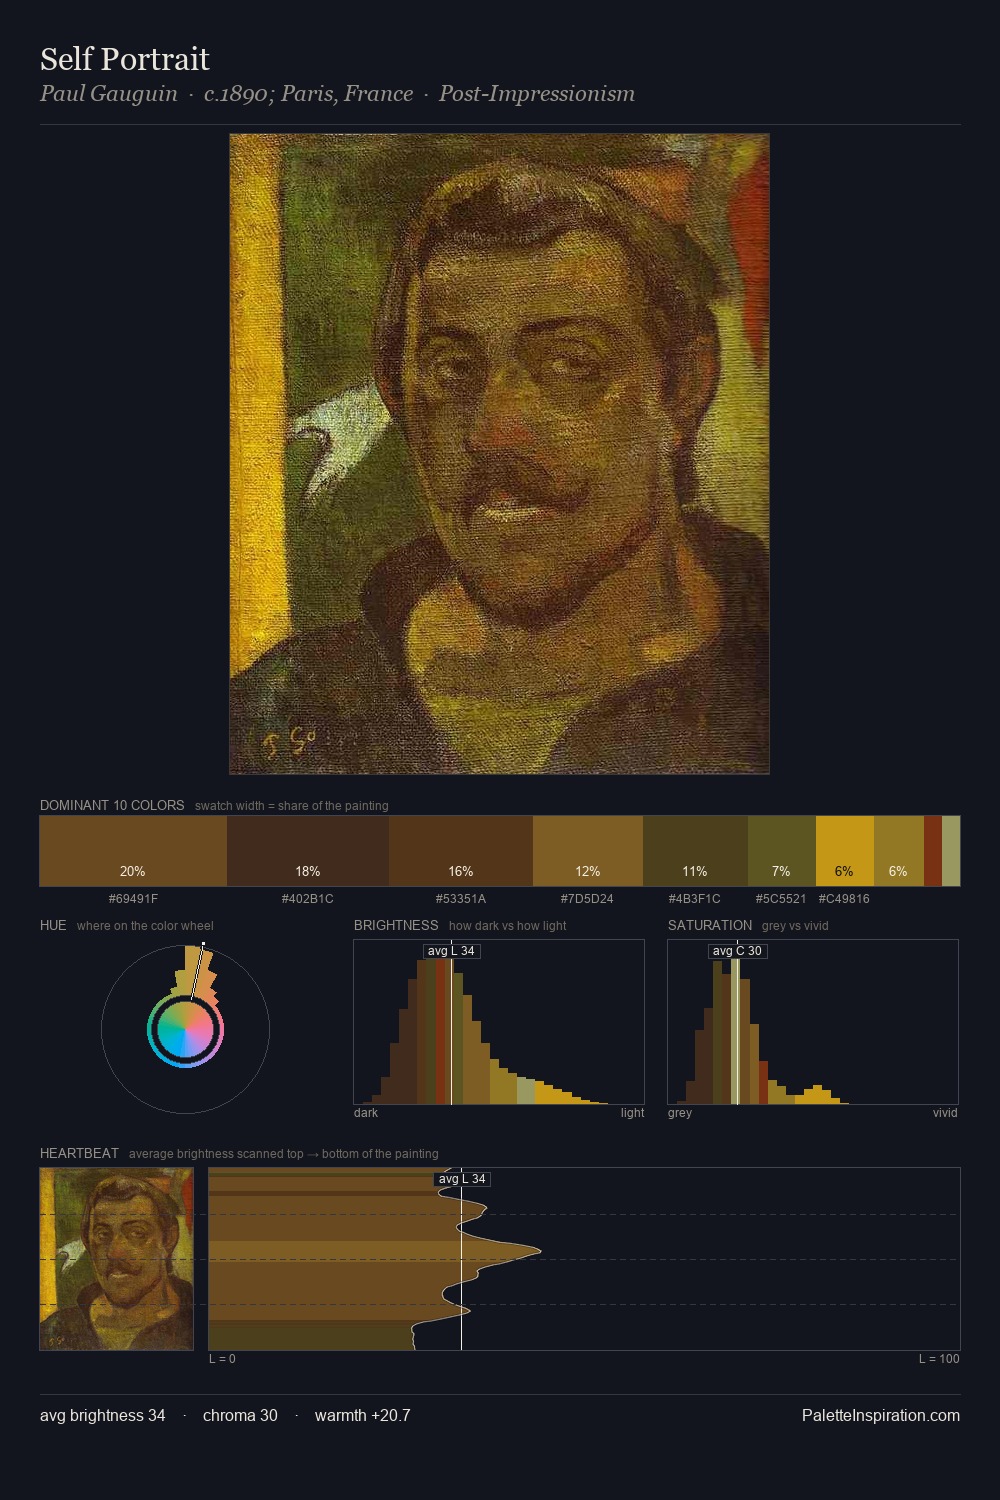This screenshot has height=1500, width=1000.
Task: Click the 'HEARTBEAT' section heading
Action: (x=79, y=1153)
